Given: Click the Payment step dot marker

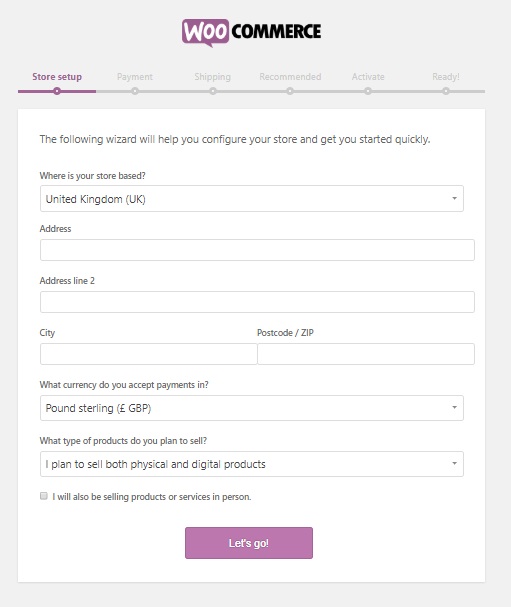Looking at the screenshot, I should pos(135,91).
